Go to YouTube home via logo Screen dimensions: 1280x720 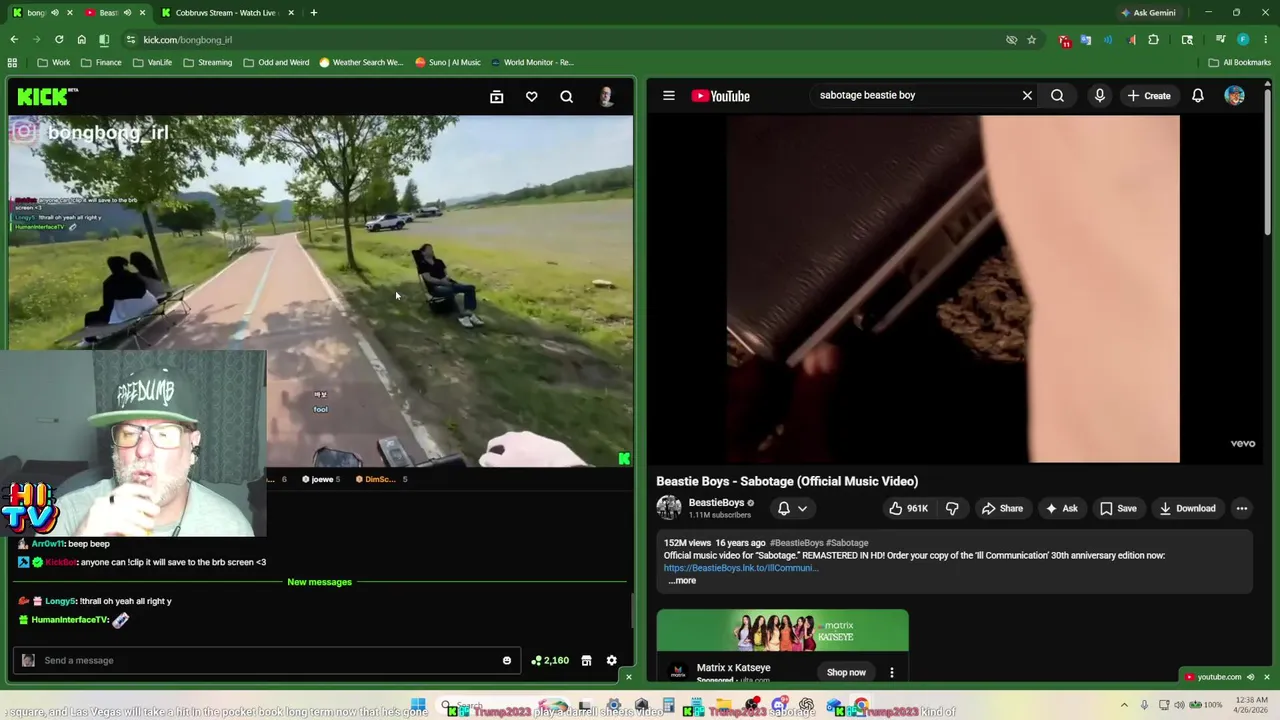[721, 96]
